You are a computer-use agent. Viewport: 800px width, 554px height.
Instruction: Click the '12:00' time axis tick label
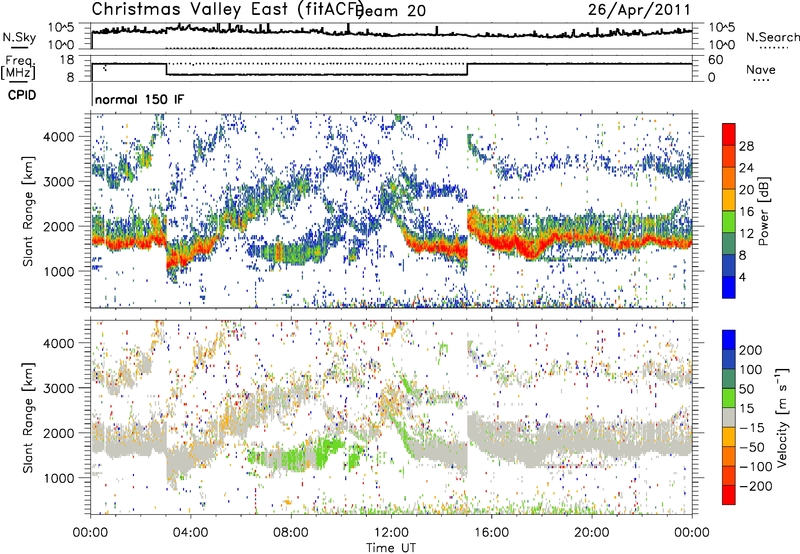tap(391, 533)
